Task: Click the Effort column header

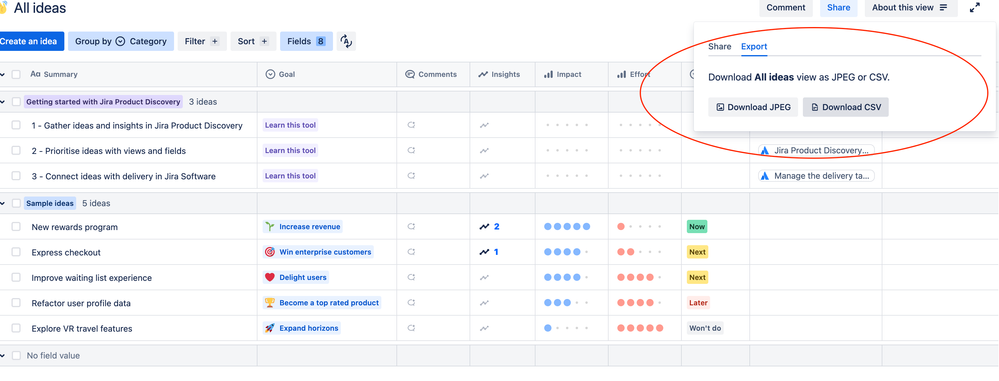Action: (x=645, y=75)
